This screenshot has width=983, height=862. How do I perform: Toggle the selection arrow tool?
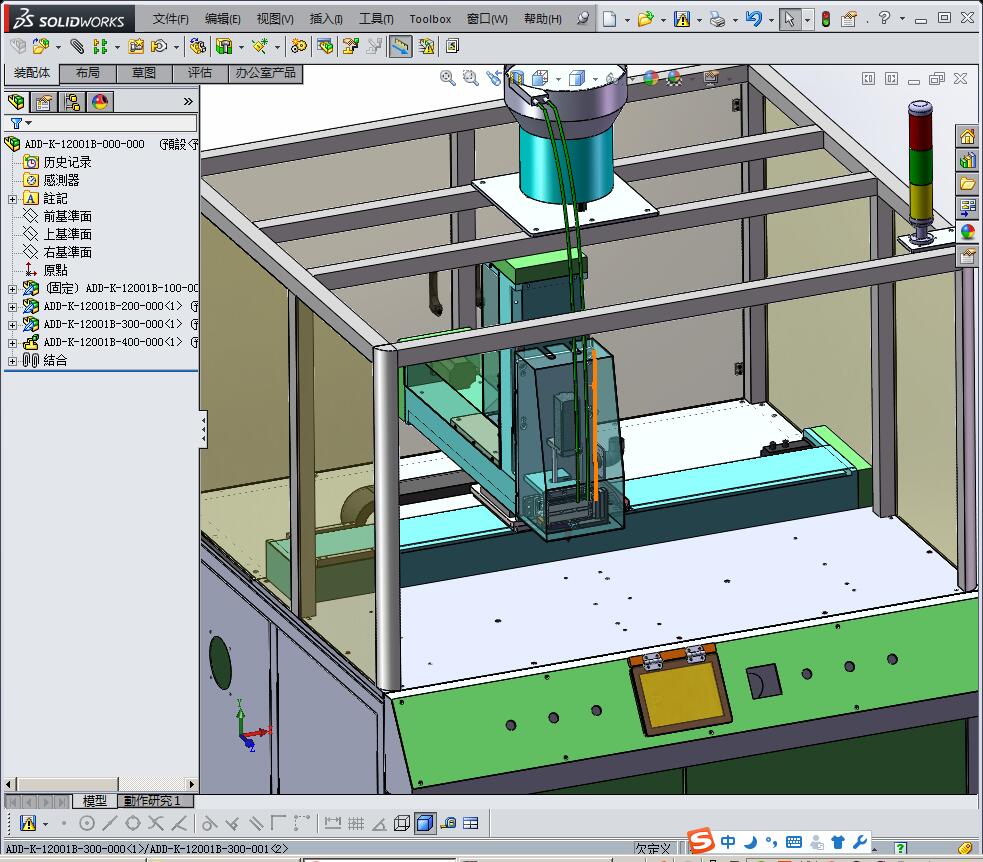click(789, 18)
